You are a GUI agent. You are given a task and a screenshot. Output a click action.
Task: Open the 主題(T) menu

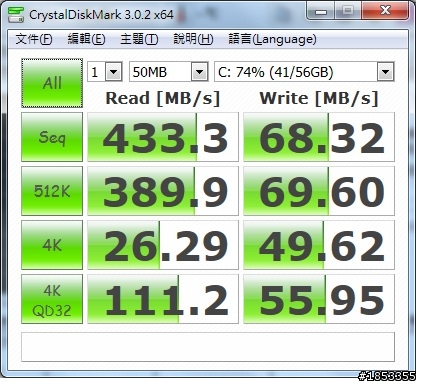click(x=139, y=39)
